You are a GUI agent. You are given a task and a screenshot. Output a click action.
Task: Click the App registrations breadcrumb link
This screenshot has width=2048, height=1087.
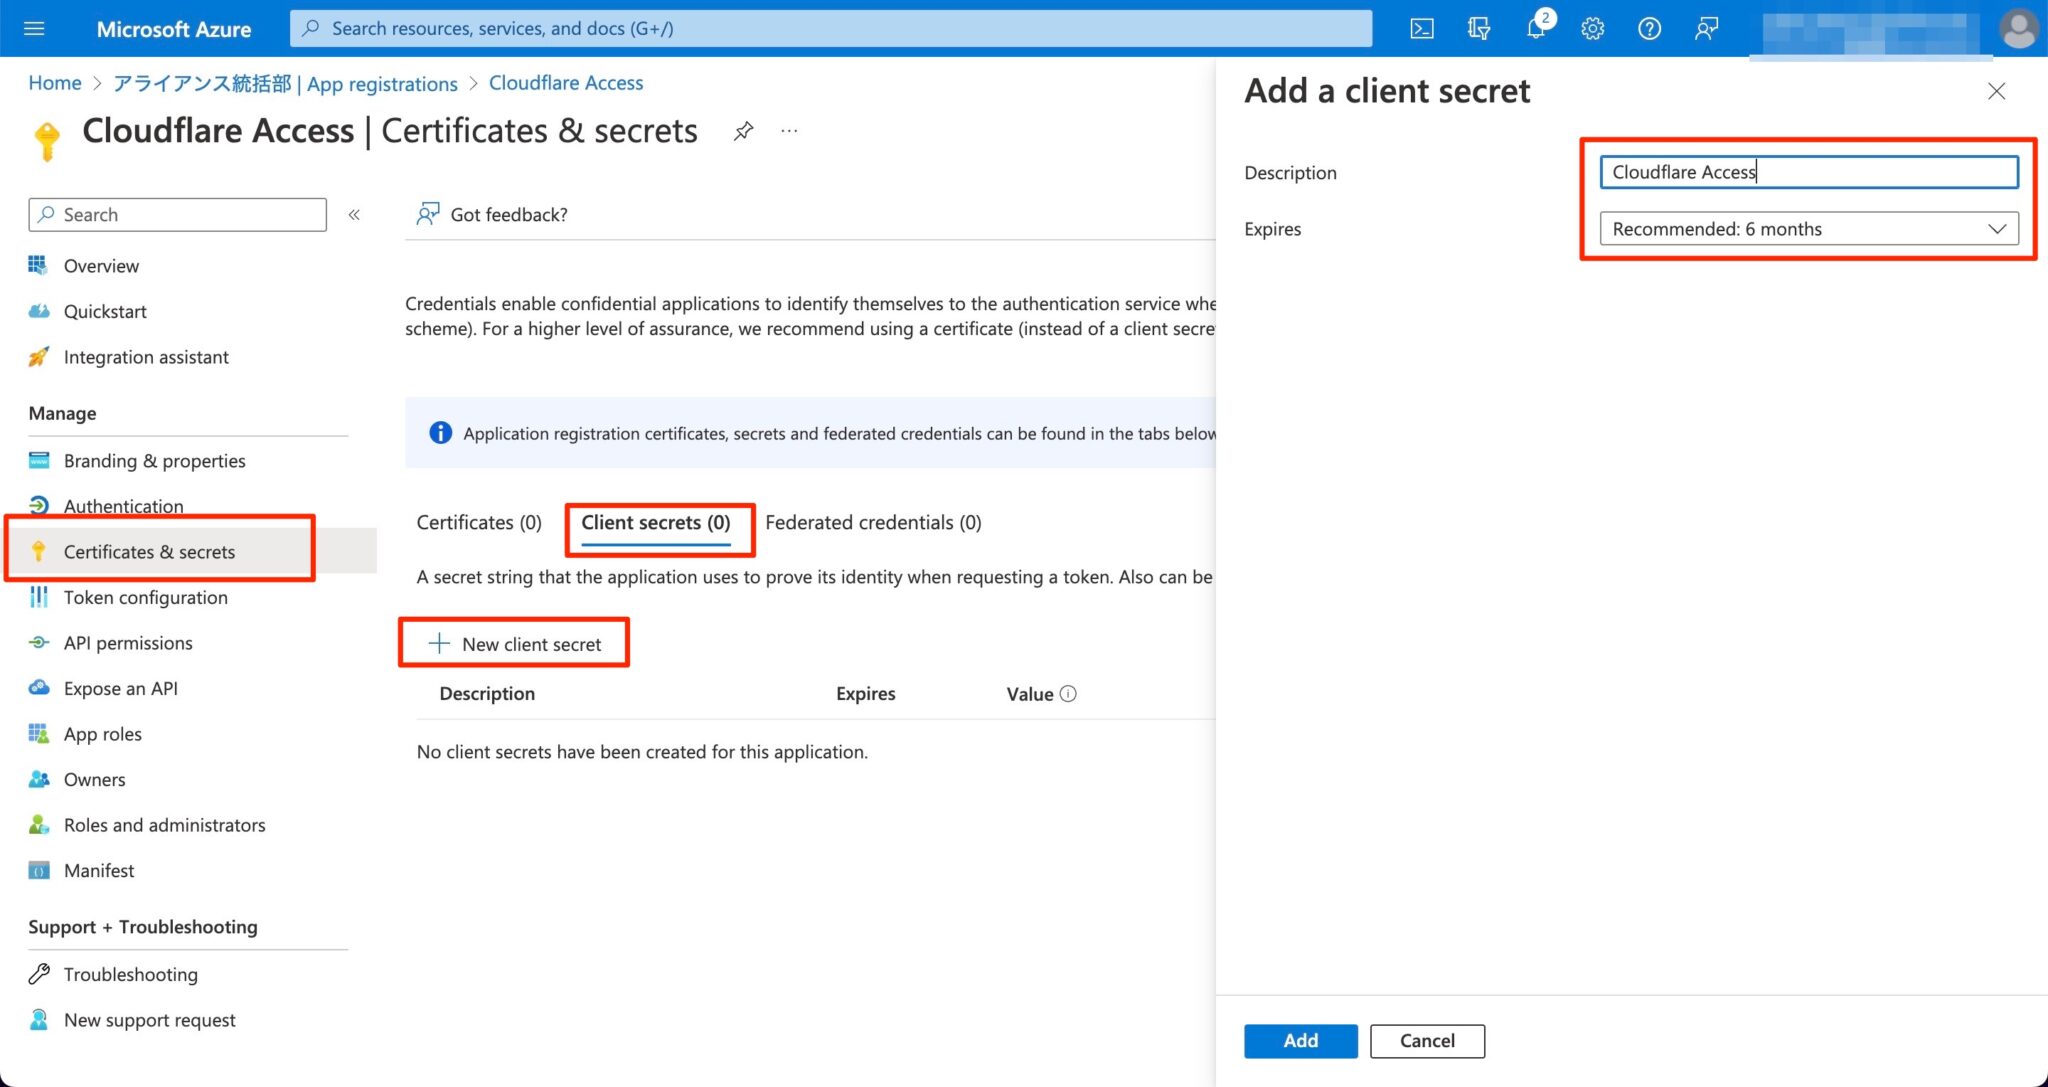[x=382, y=83]
